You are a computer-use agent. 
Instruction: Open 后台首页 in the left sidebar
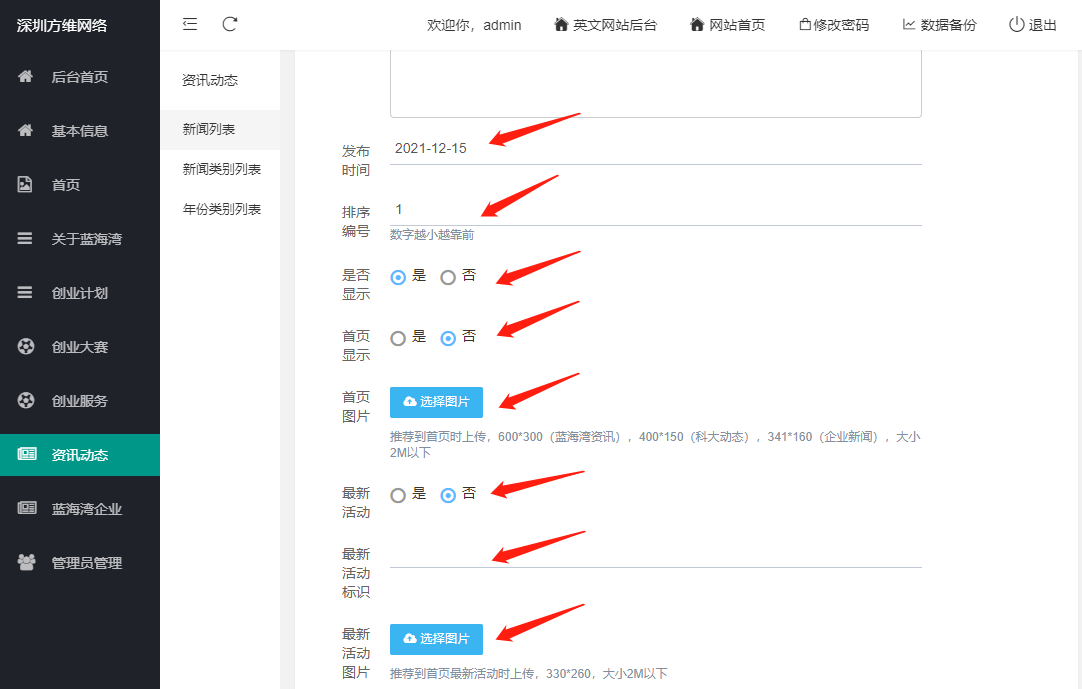click(79, 77)
